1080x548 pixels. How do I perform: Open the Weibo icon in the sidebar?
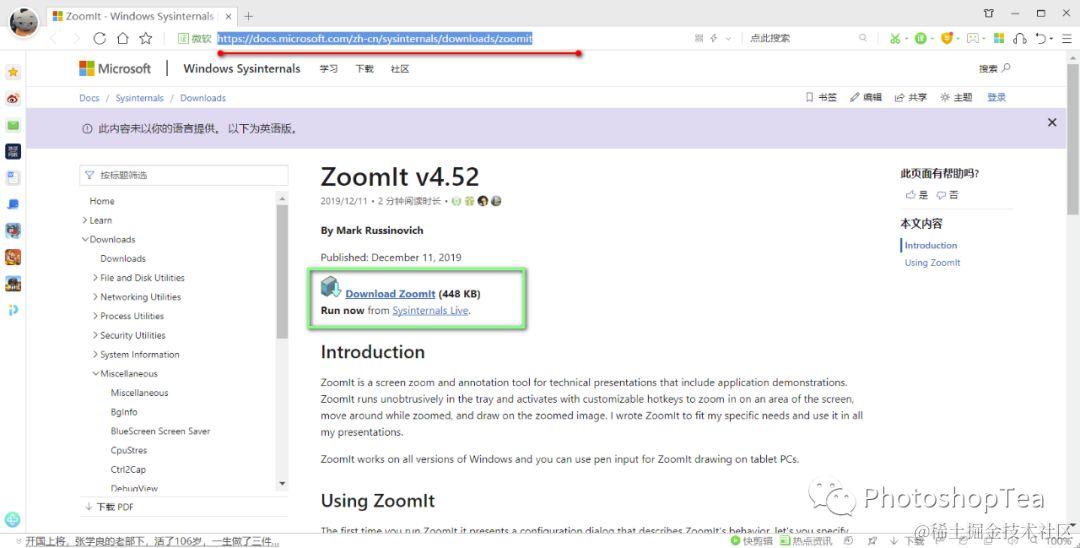click(12, 98)
